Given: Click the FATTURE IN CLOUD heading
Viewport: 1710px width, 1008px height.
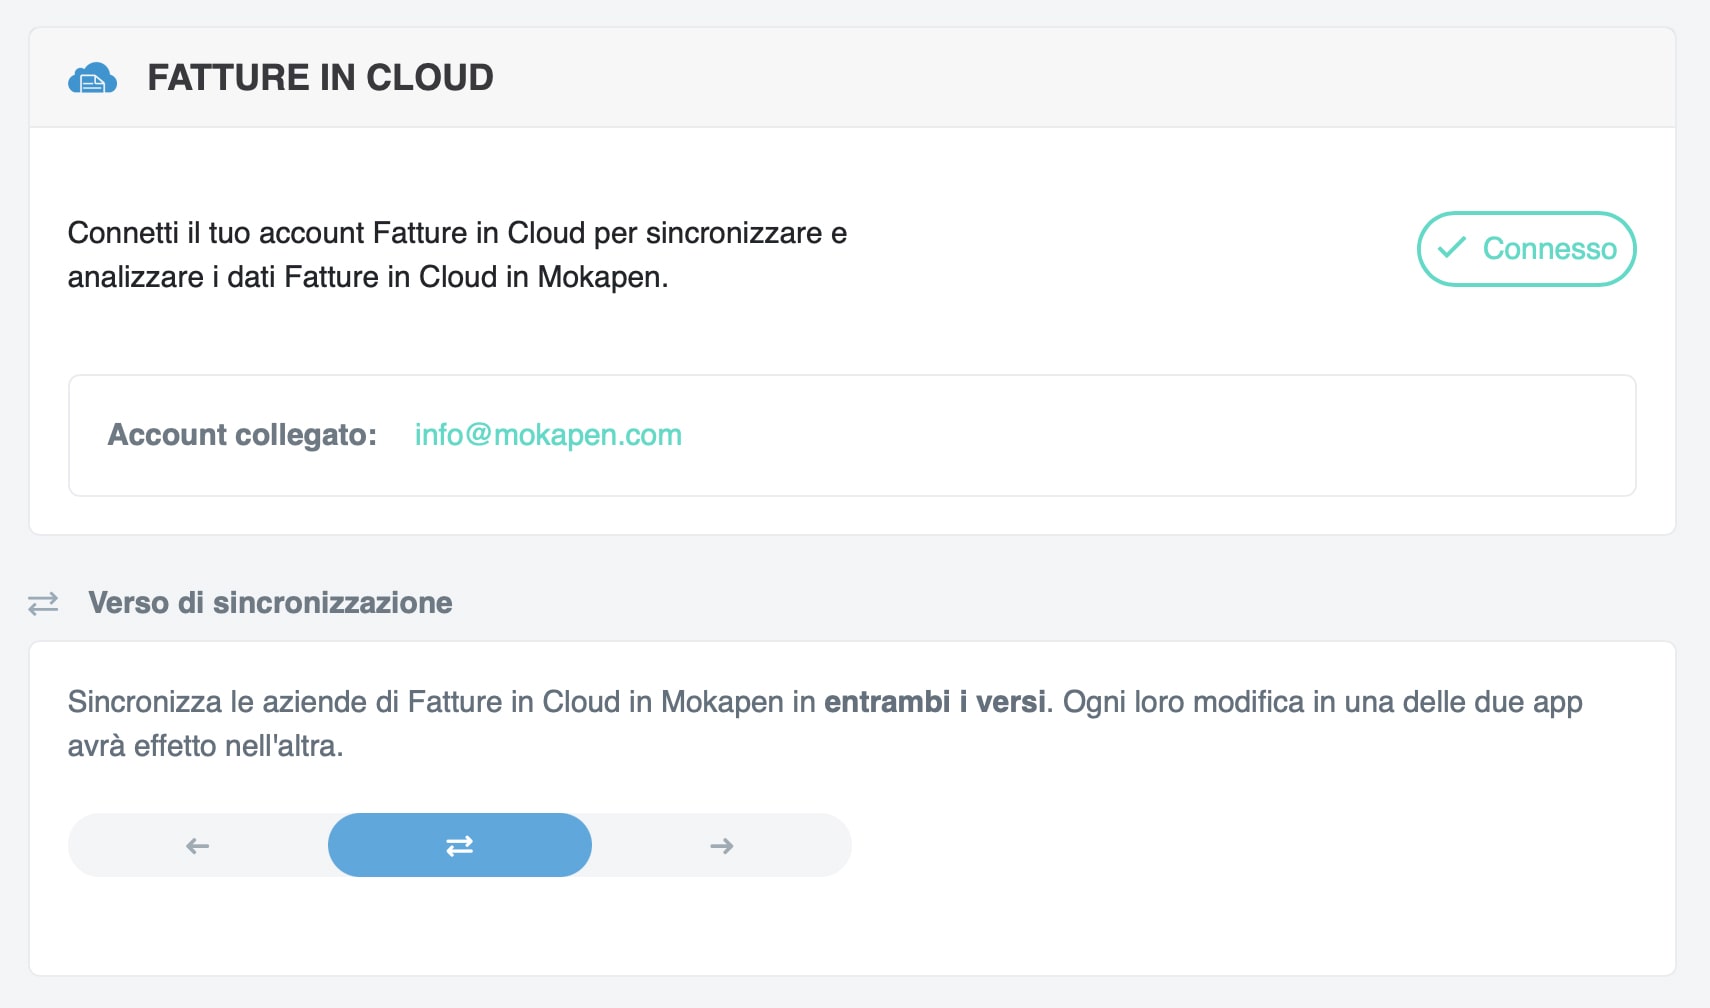Looking at the screenshot, I should point(320,78).
